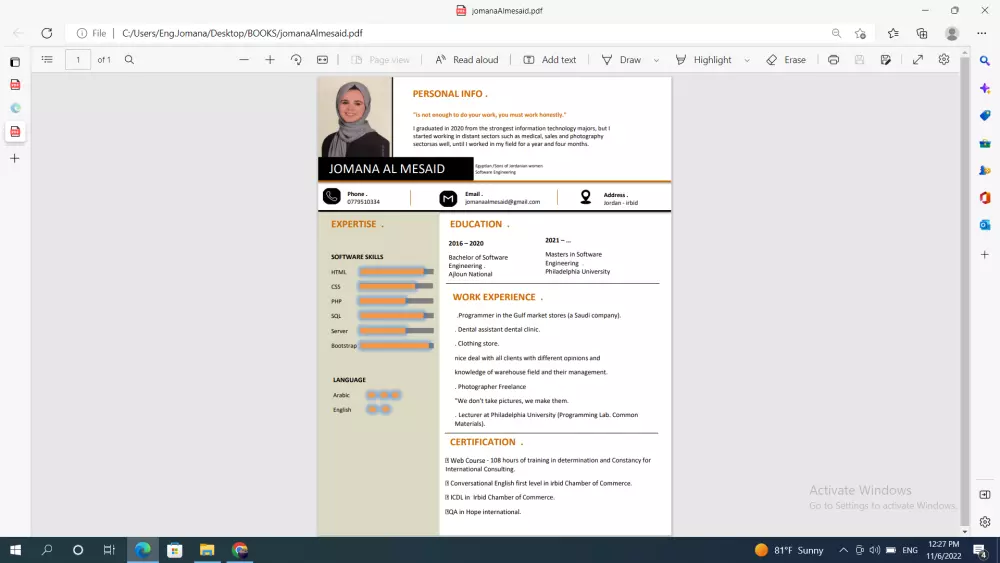This screenshot has height=563, width=1000.
Task: Switch to the Edge page tab
Action: pos(15,108)
